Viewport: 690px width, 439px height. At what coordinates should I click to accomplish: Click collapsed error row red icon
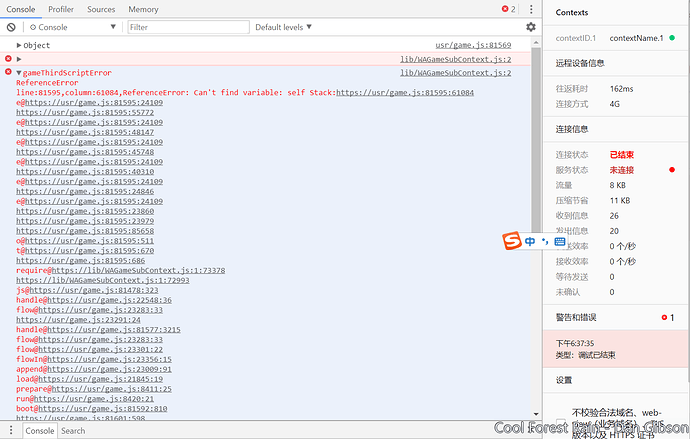pos(8,59)
